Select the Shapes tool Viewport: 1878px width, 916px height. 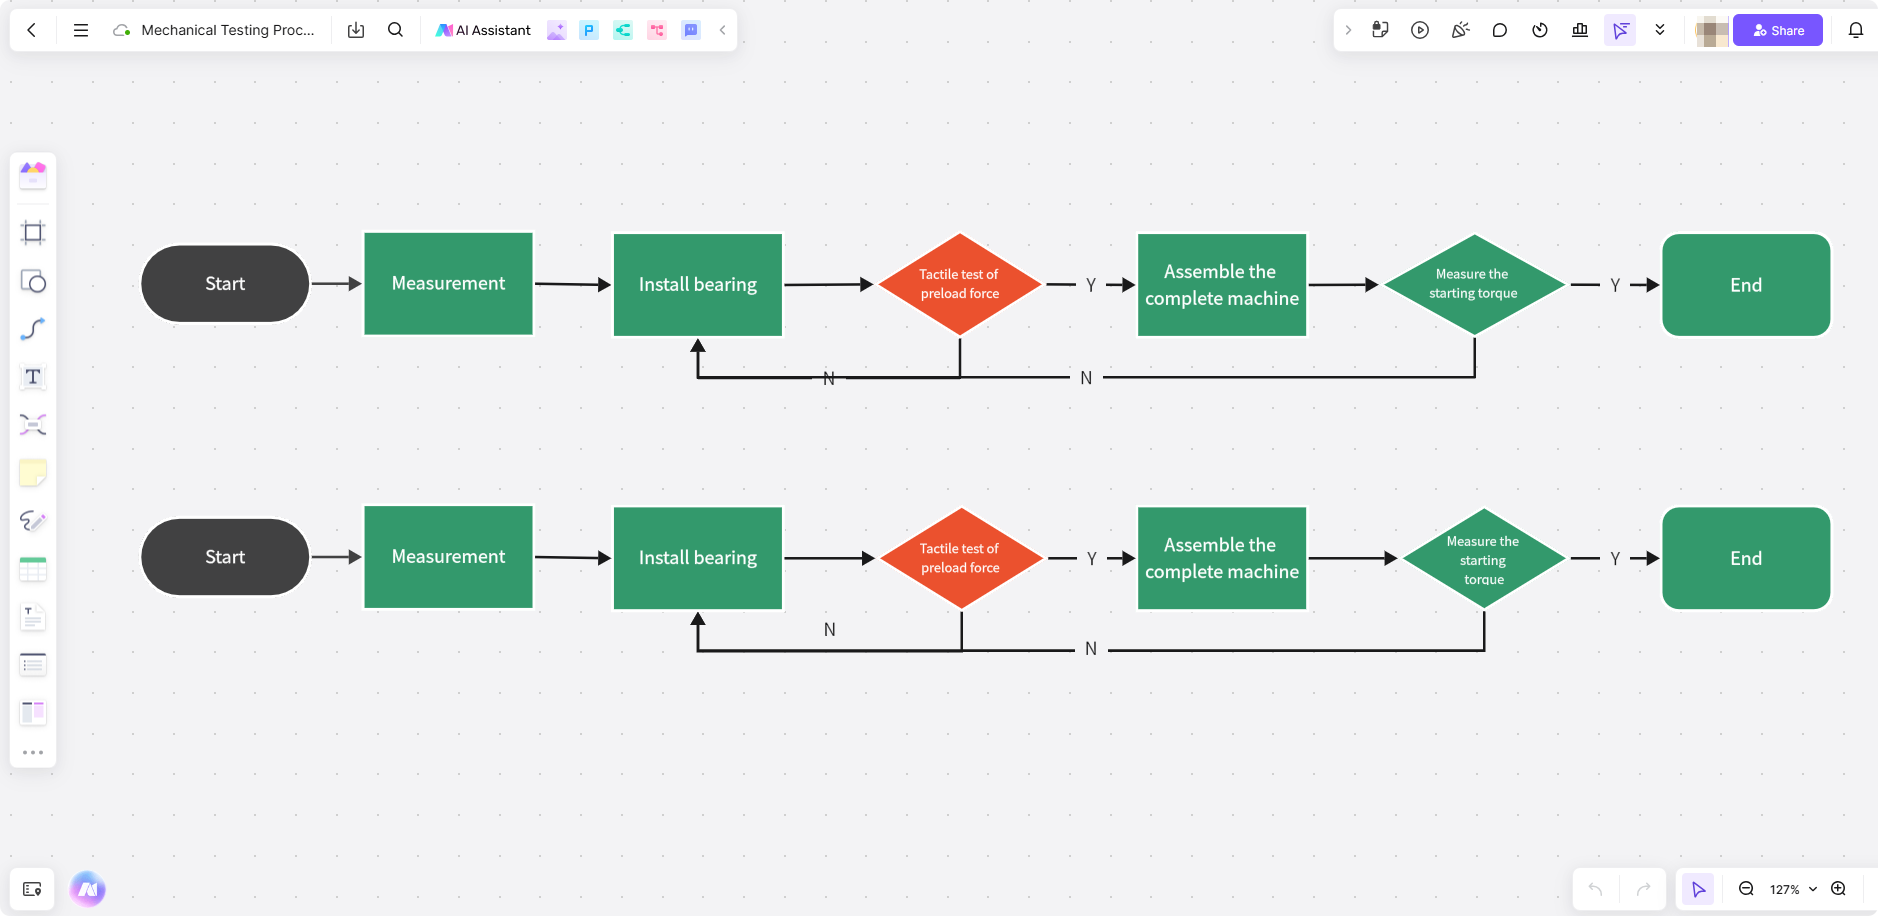pos(33,281)
